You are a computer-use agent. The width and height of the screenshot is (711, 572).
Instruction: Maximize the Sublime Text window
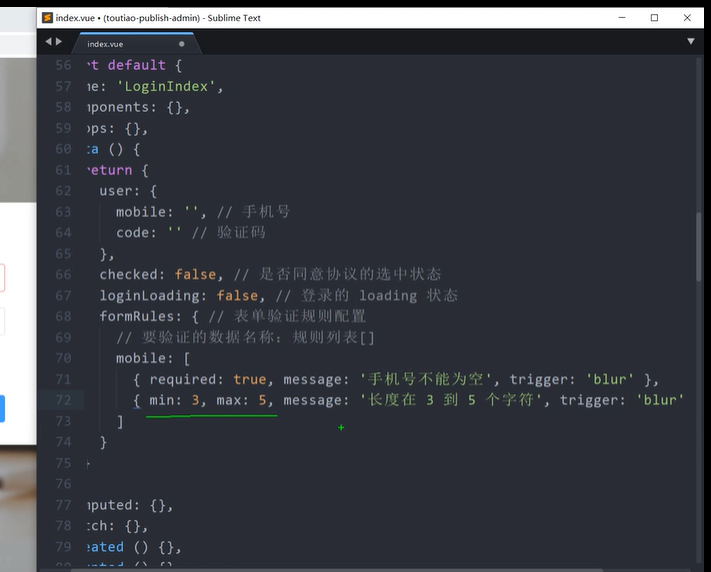[654, 18]
